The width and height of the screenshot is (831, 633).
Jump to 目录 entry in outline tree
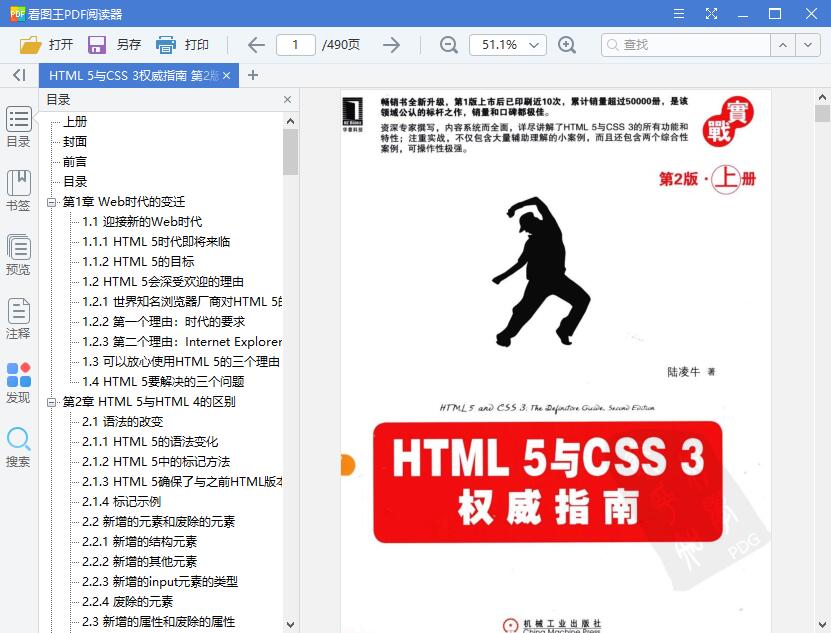tap(75, 182)
